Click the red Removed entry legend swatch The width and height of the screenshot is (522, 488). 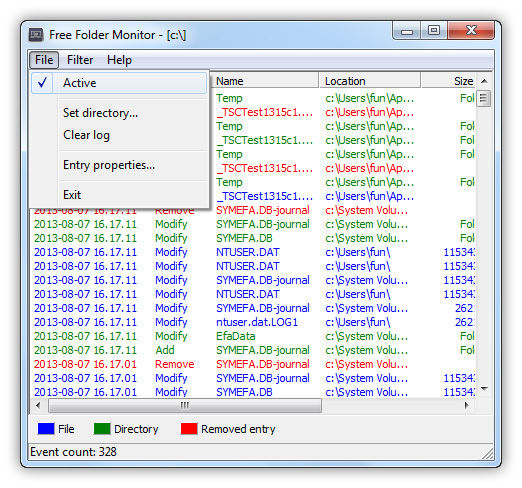pos(189,429)
